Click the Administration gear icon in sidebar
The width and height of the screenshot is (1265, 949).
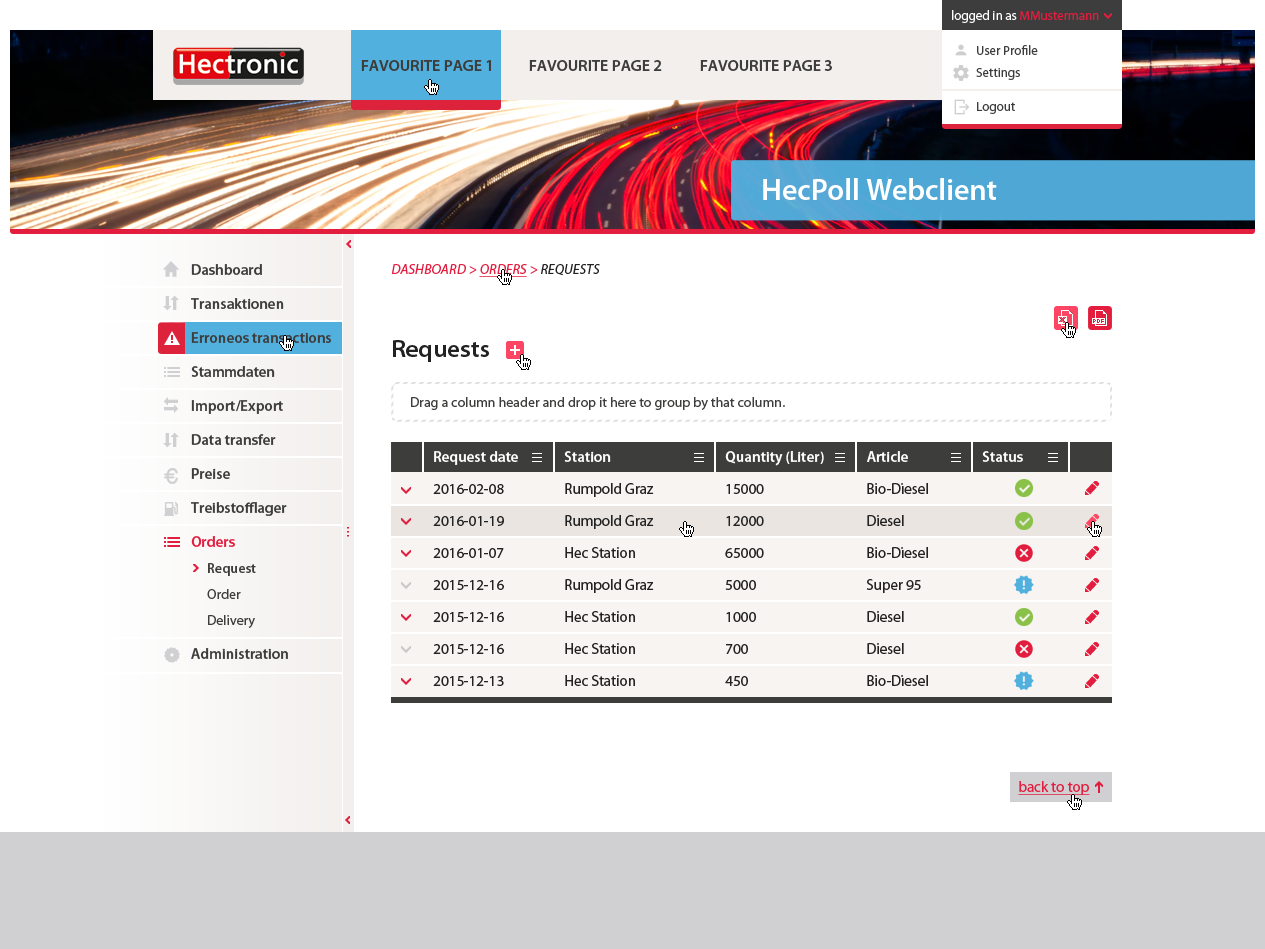click(x=171, y=655)
